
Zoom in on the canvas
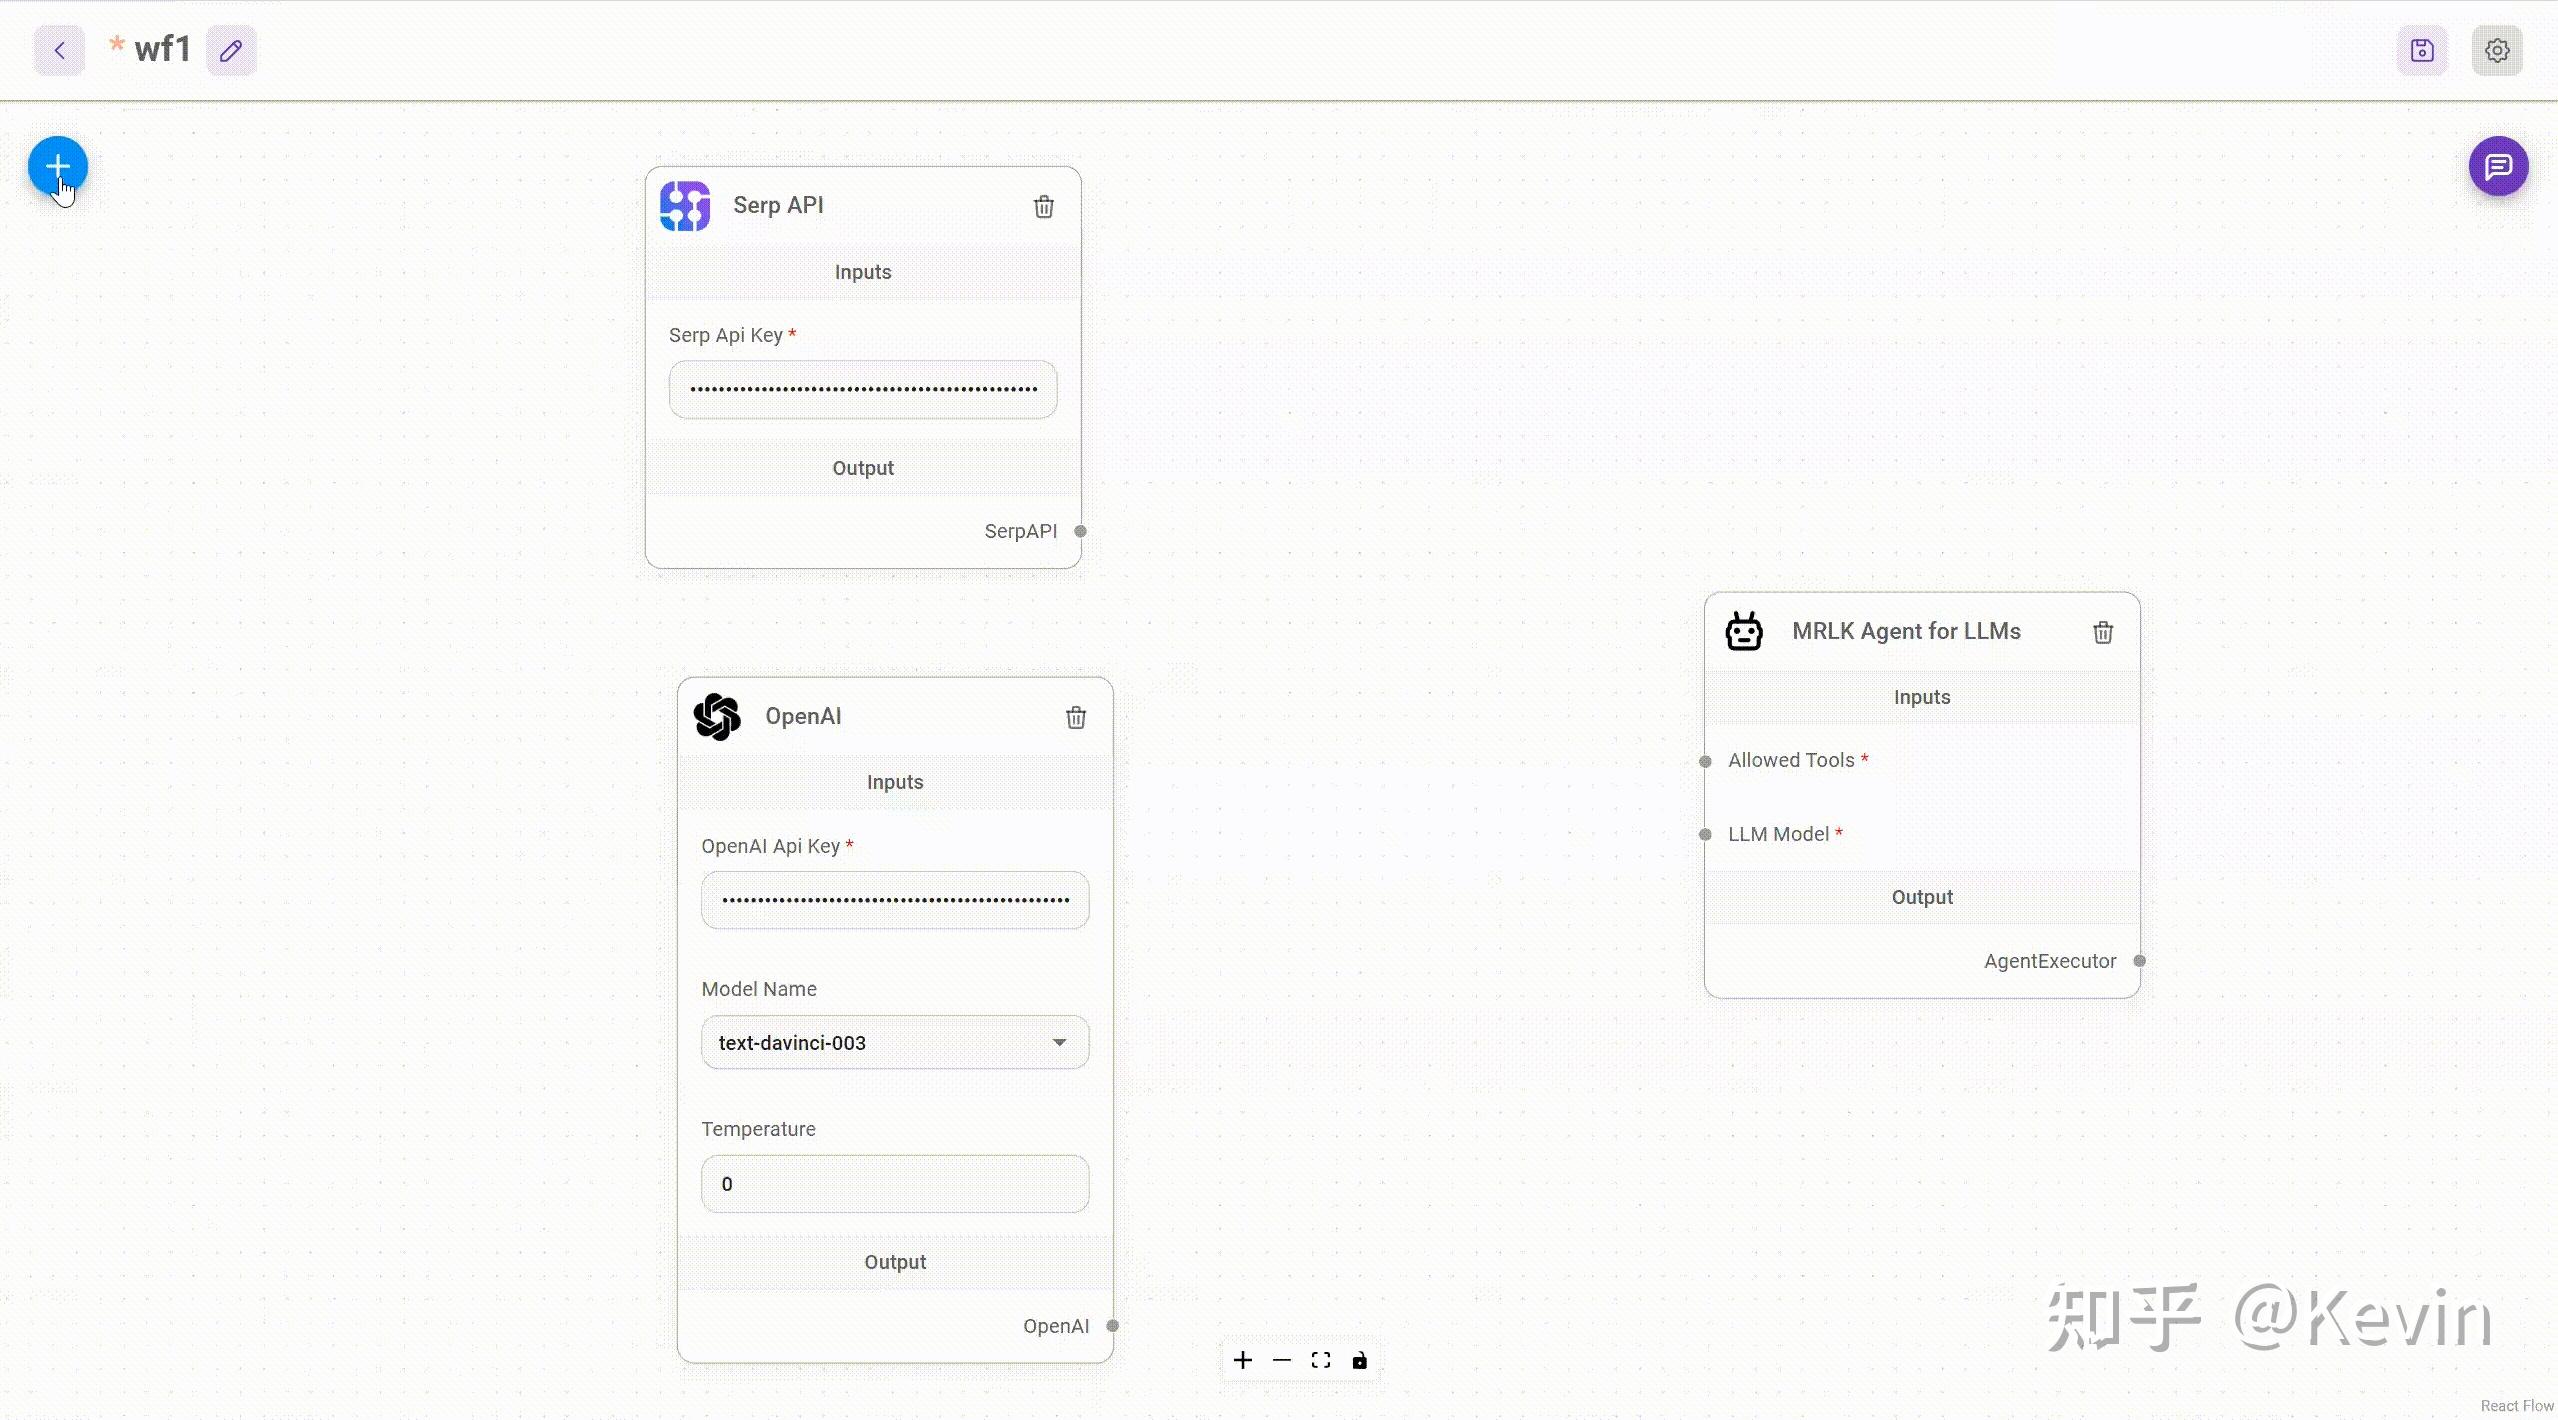pyautogui.click(x=1242, y=1360)
